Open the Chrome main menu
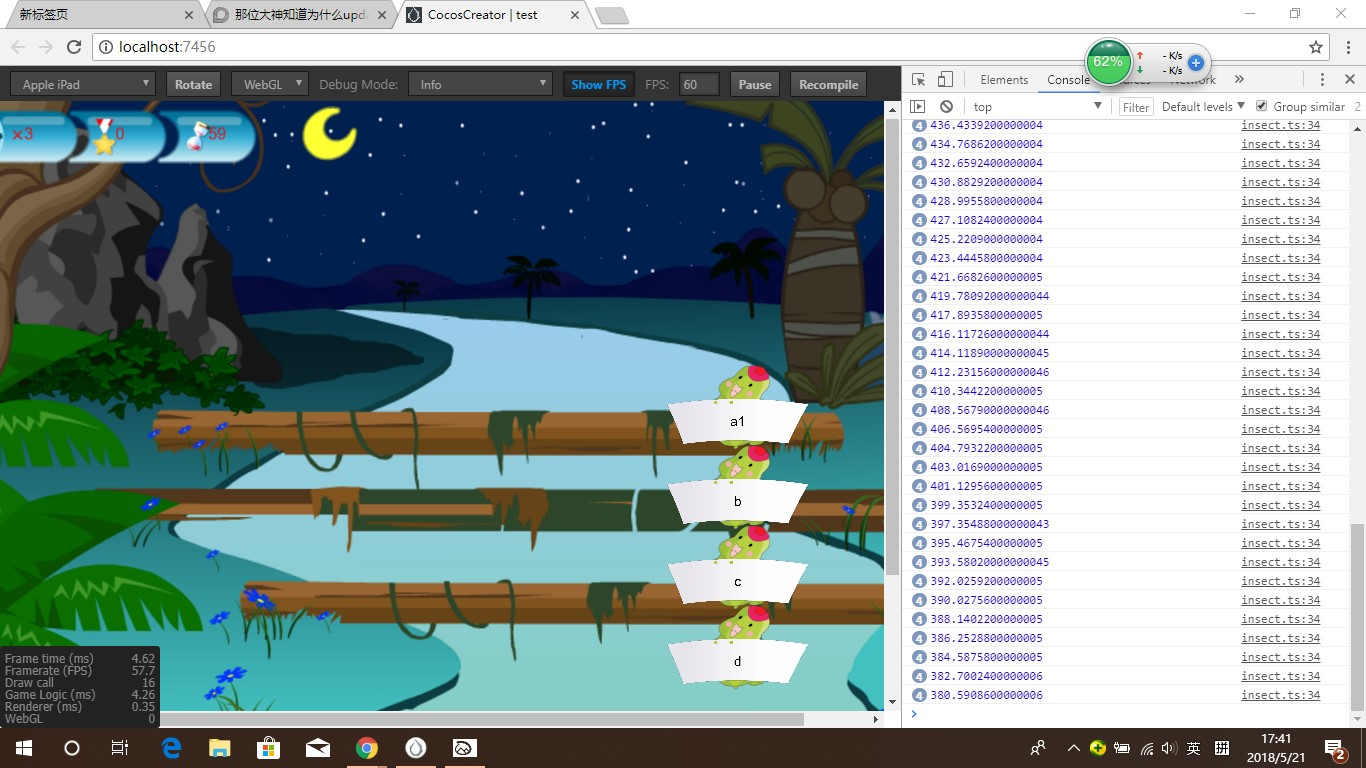 click(1347, 47)
